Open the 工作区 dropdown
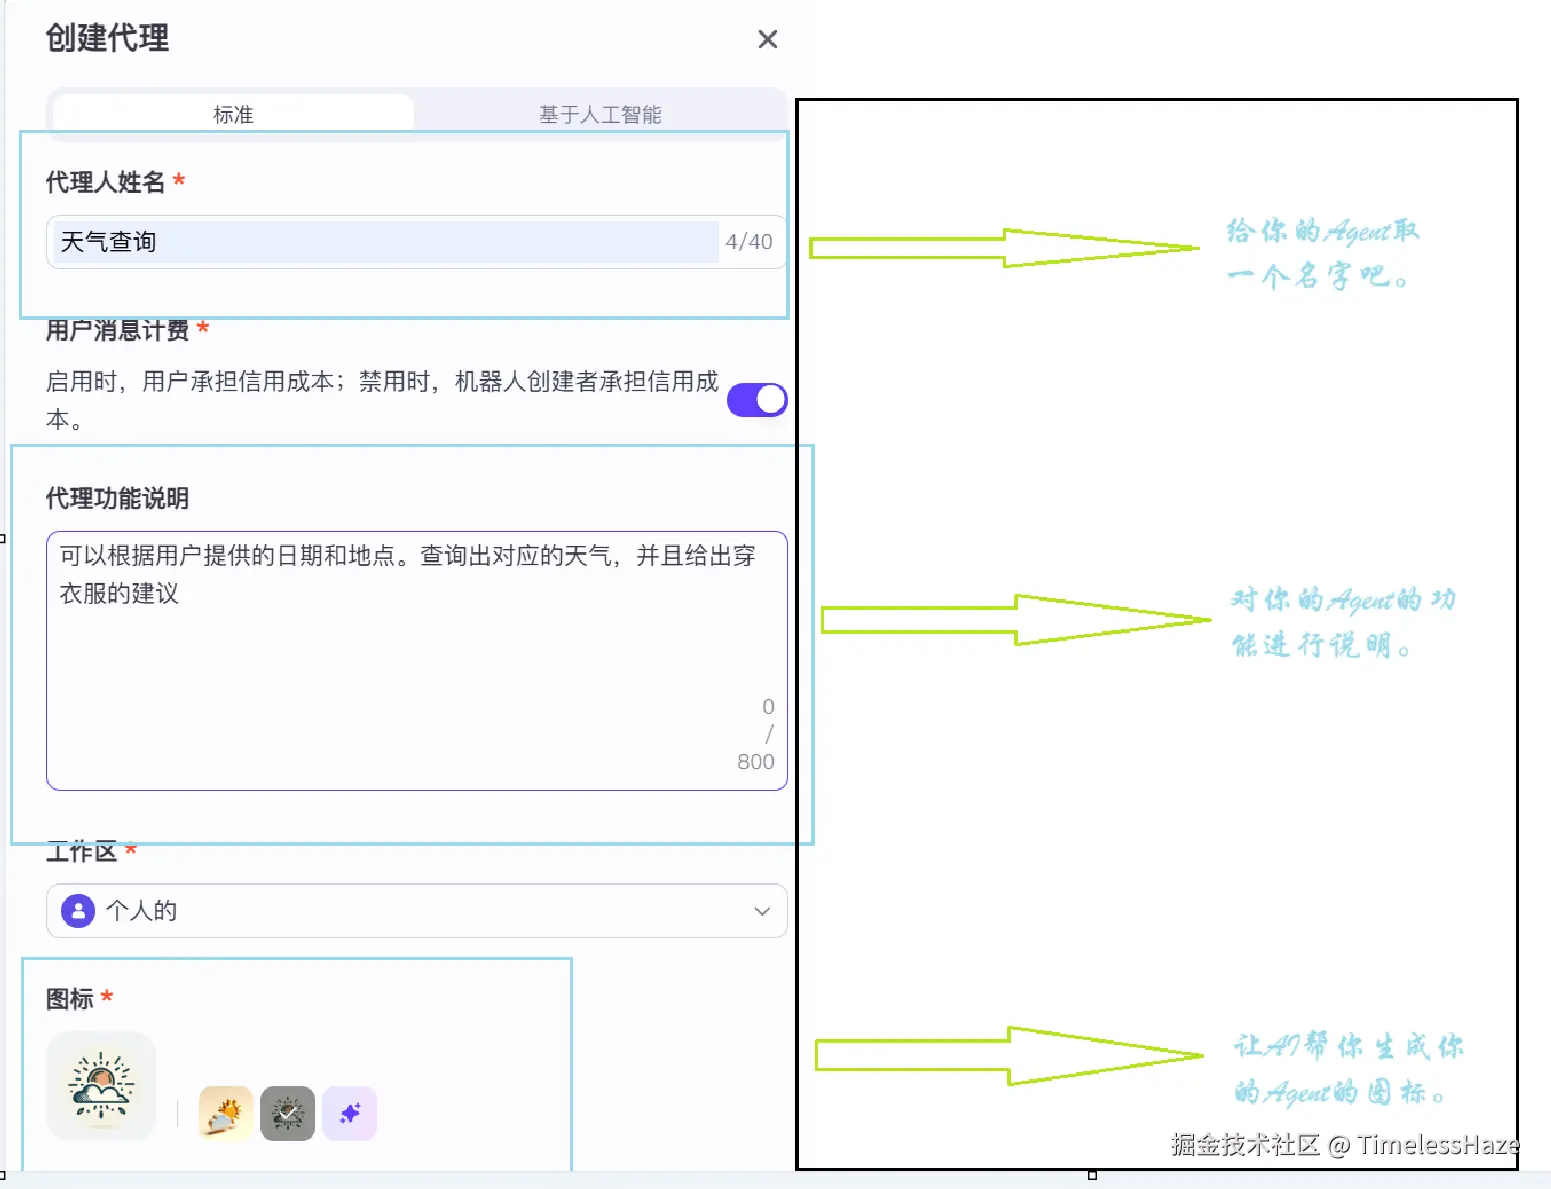The width and height of the screenshot is (1551, 1189). point(416,911)
